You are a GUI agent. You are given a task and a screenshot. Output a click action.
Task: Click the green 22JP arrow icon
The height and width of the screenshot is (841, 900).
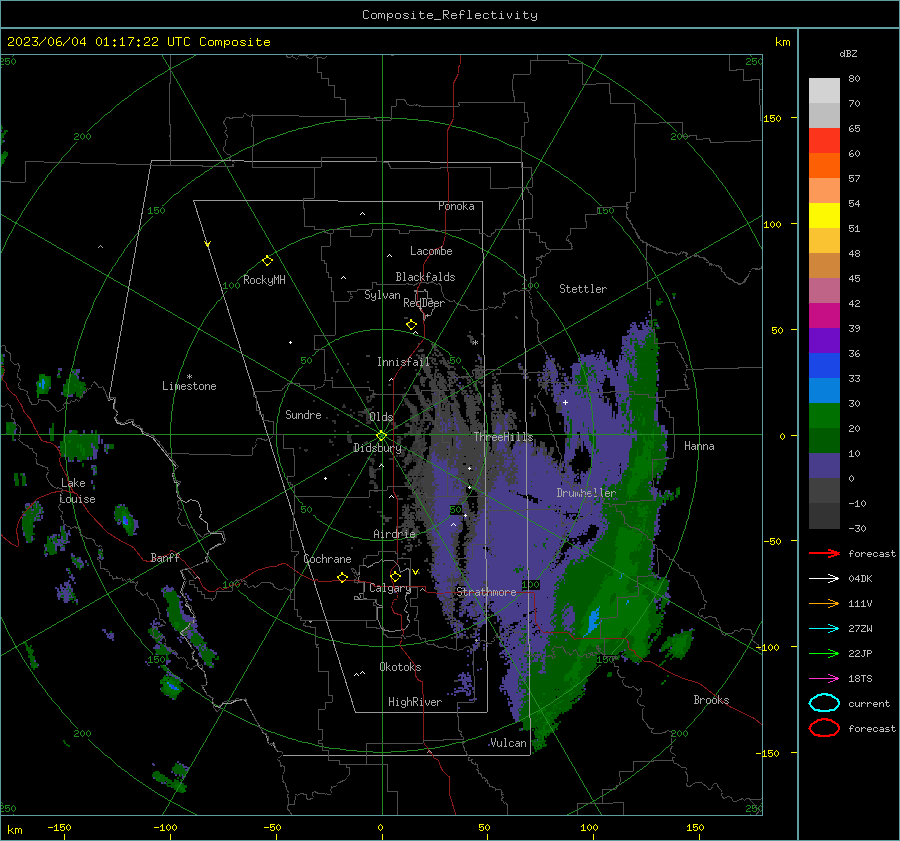[x=824, y=653]
